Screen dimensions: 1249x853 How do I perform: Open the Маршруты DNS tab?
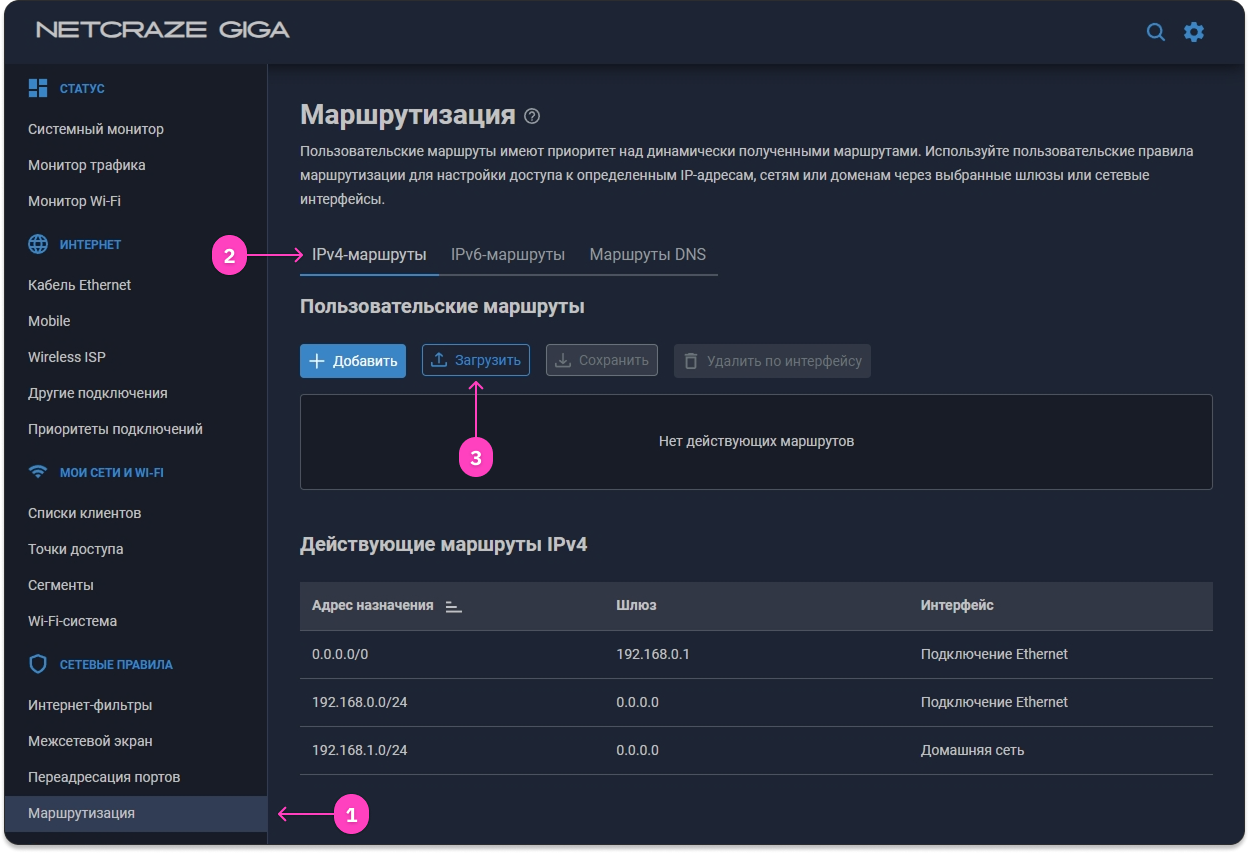(647, 254)
